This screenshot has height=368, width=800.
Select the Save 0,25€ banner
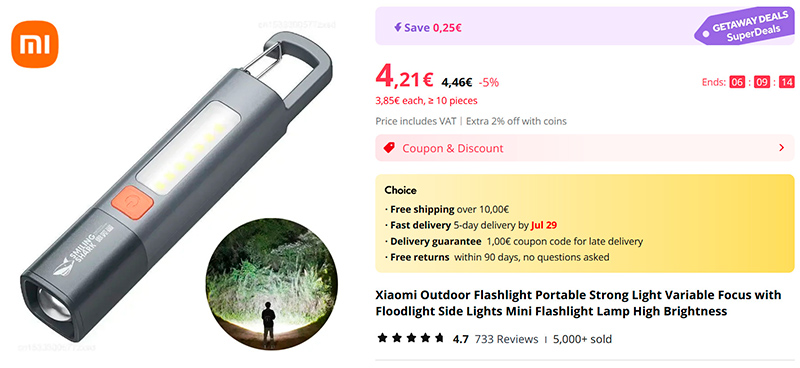tap(585, 26)
